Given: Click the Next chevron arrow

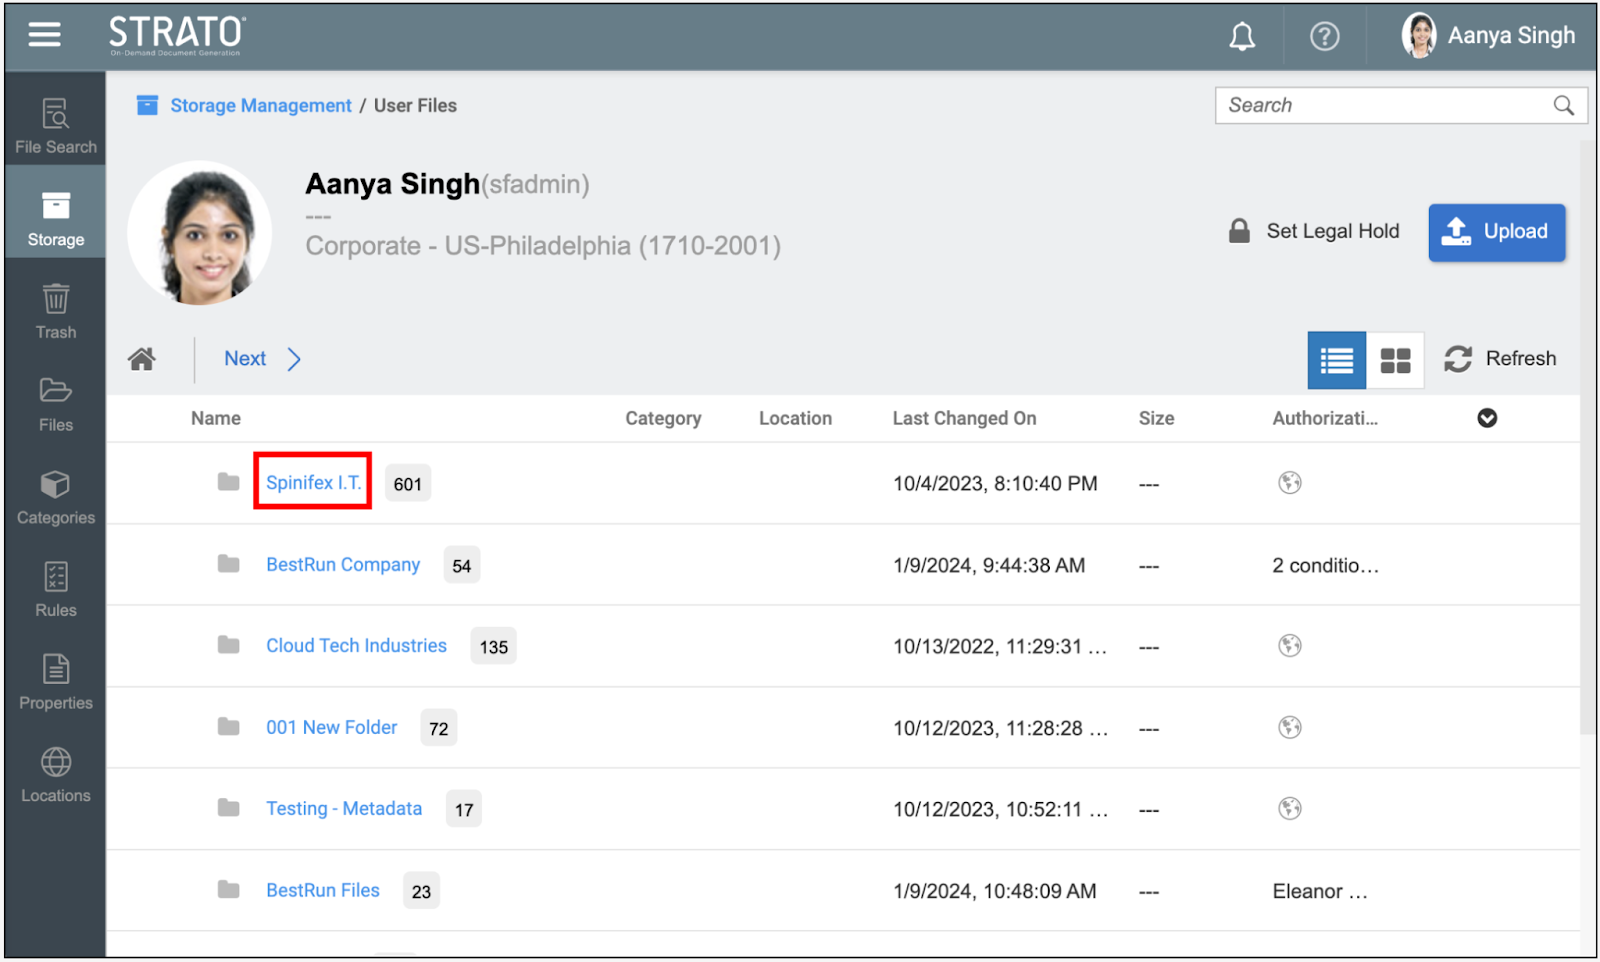Looking at the screenshot, I should (x=294, y=359).
